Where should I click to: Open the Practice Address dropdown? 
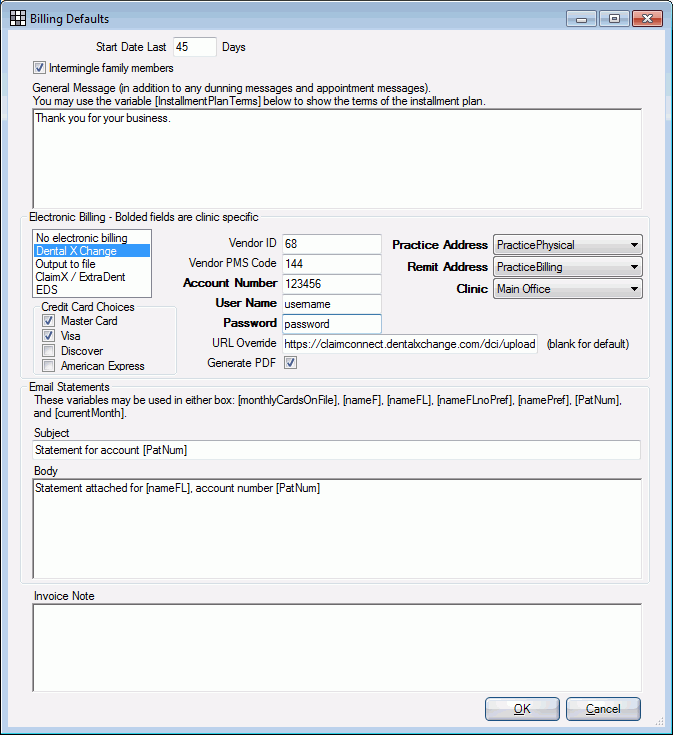coord(568,245)
